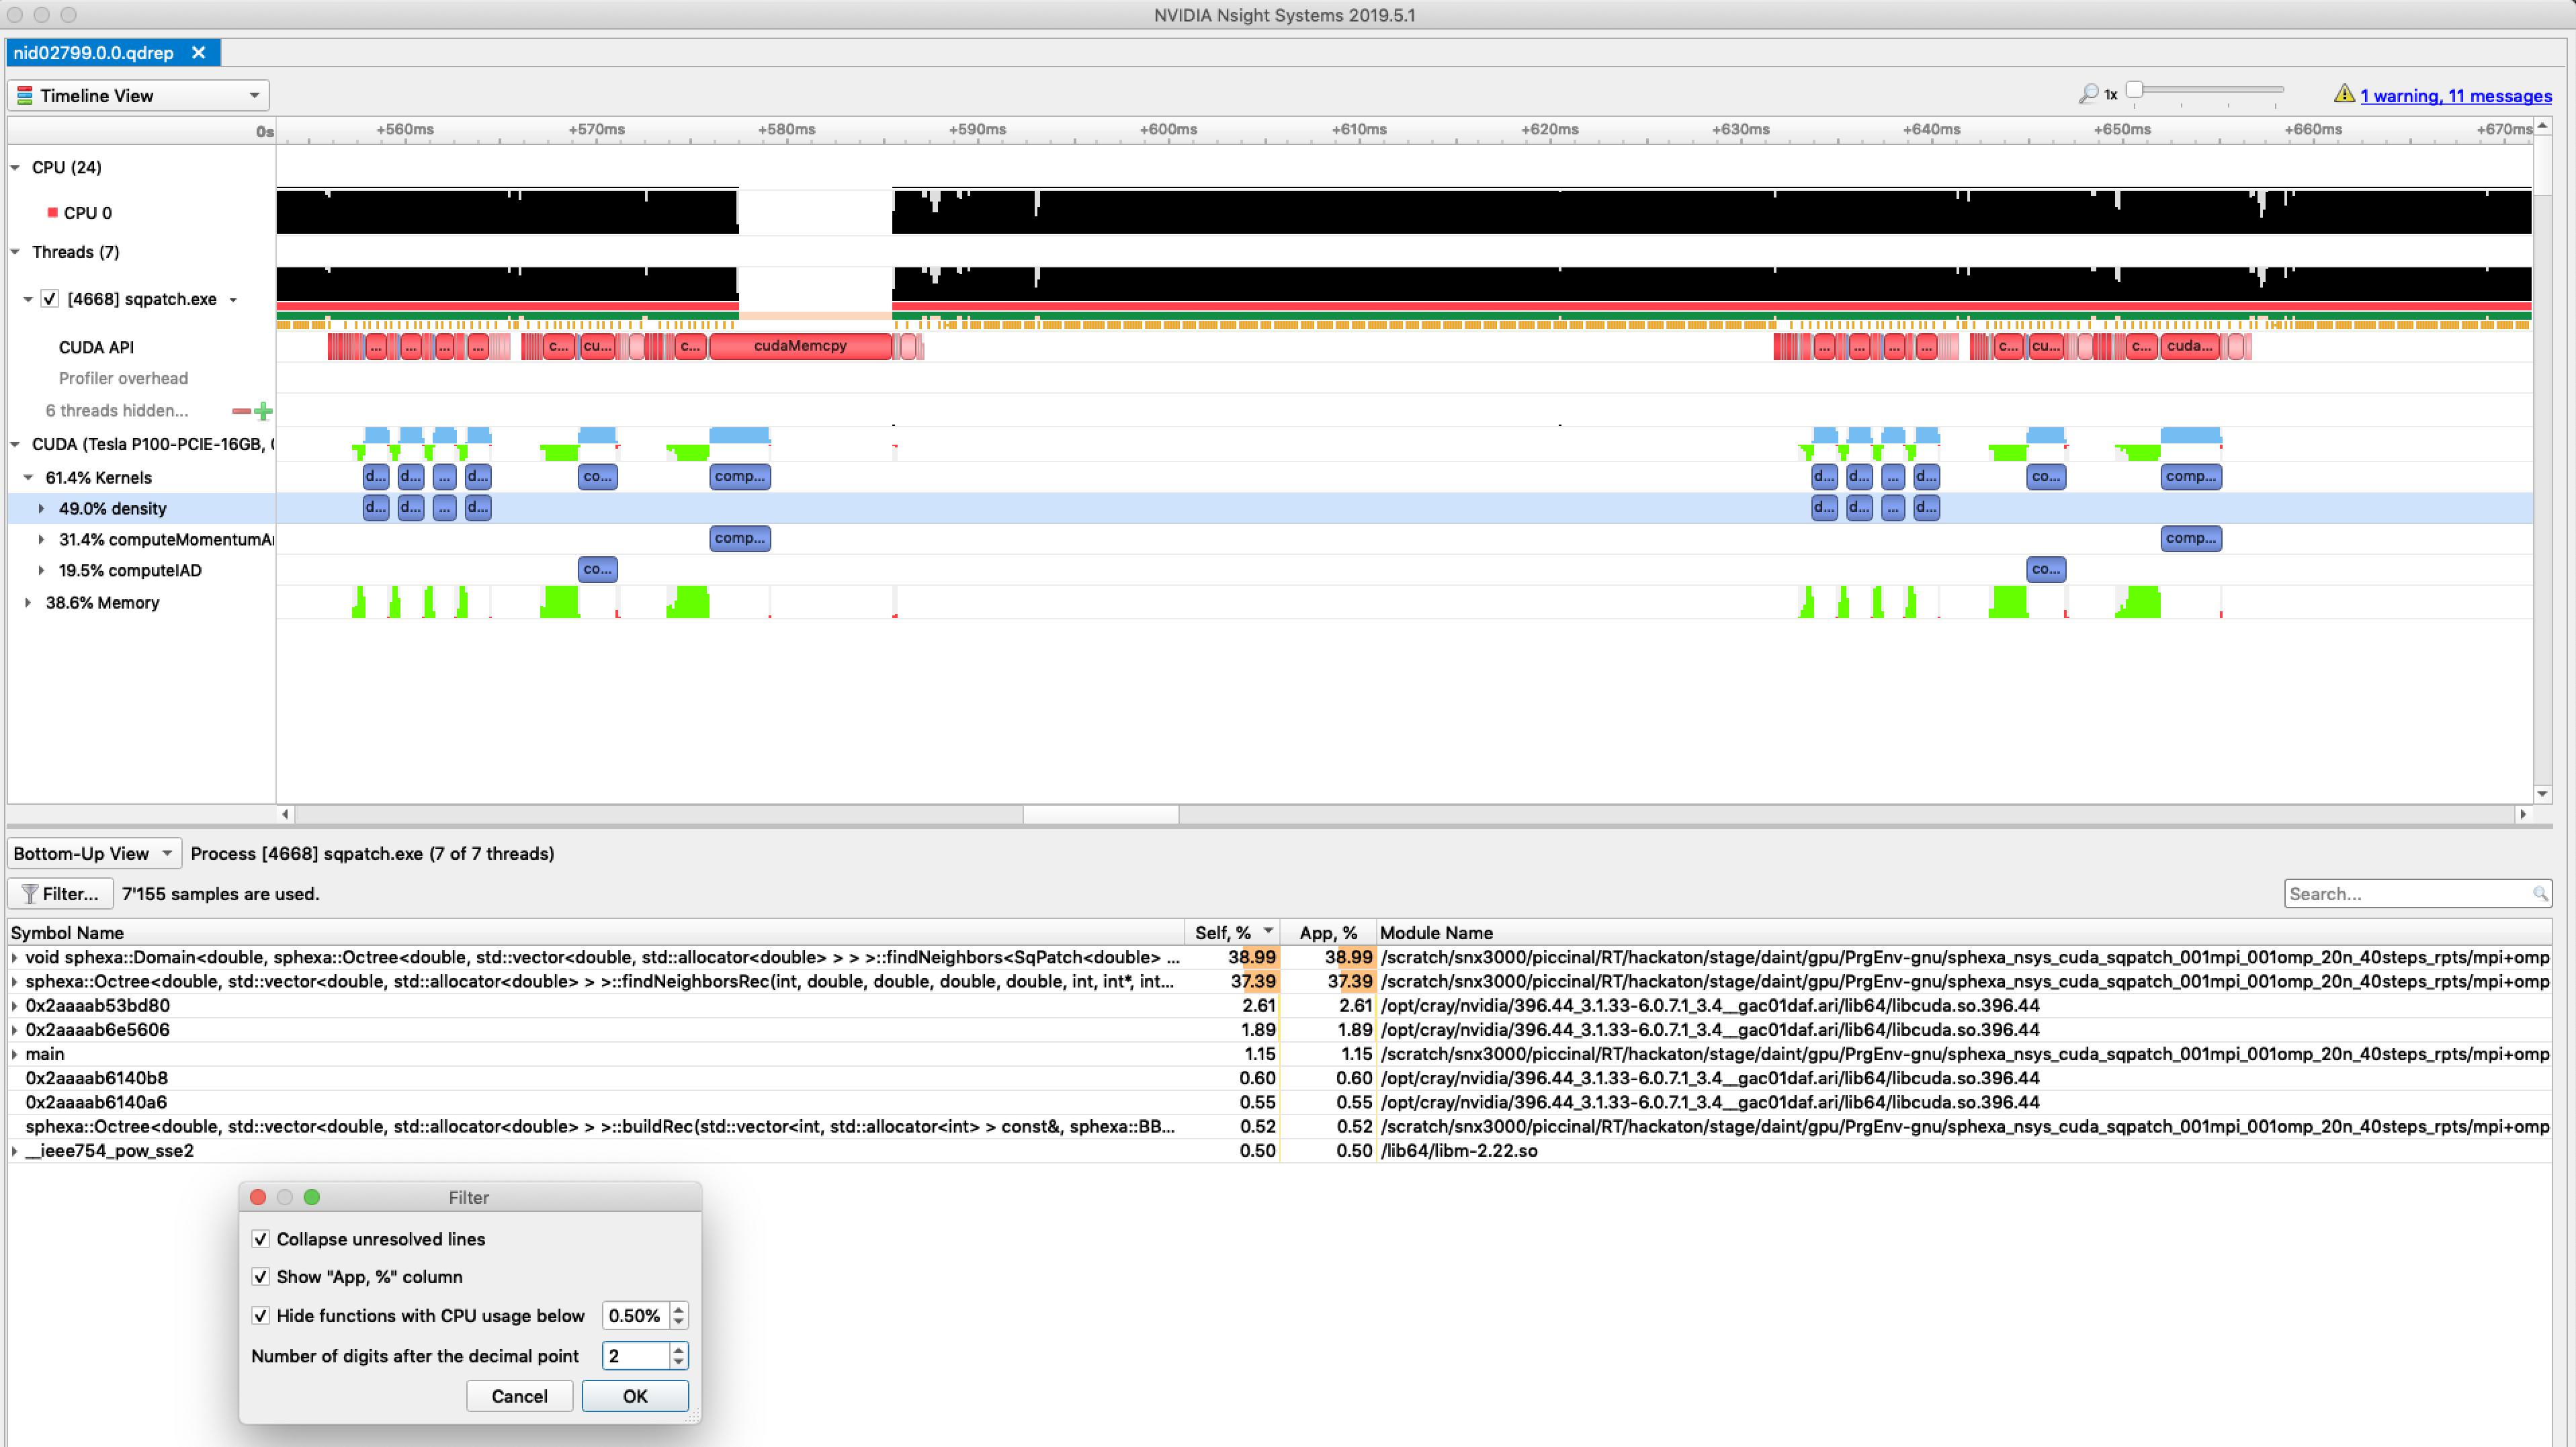Select the nid02799.0.0.qdrep tab
This screenshot has height=1447, width=2576.
[x=93, y=52]
